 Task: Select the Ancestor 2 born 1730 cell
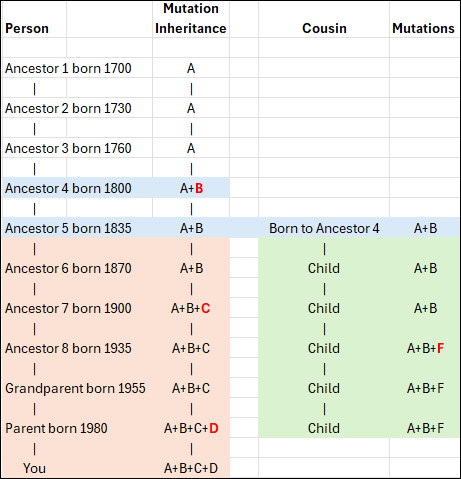click(77, 108)
